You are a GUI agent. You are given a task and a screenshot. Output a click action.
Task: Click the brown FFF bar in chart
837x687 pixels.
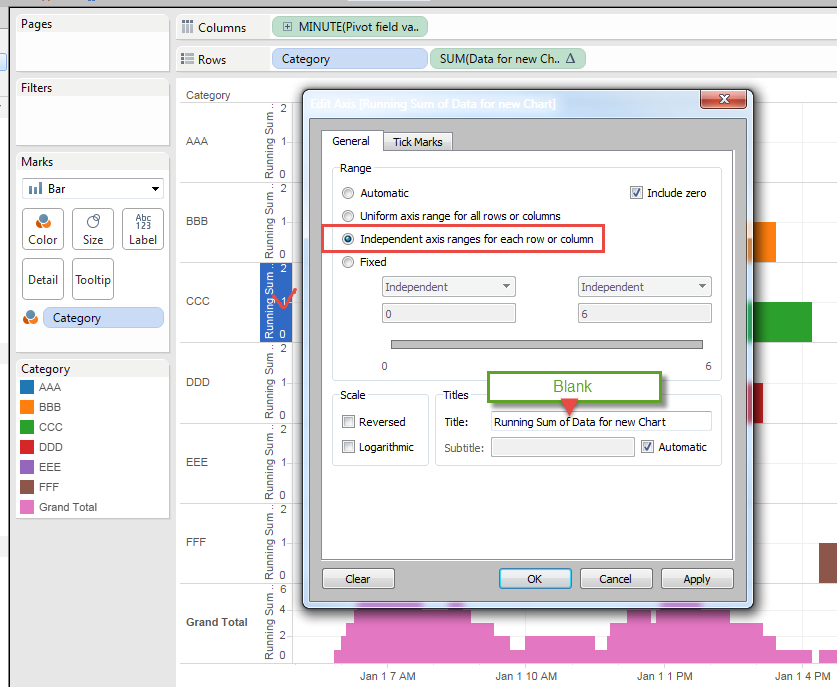828,563
